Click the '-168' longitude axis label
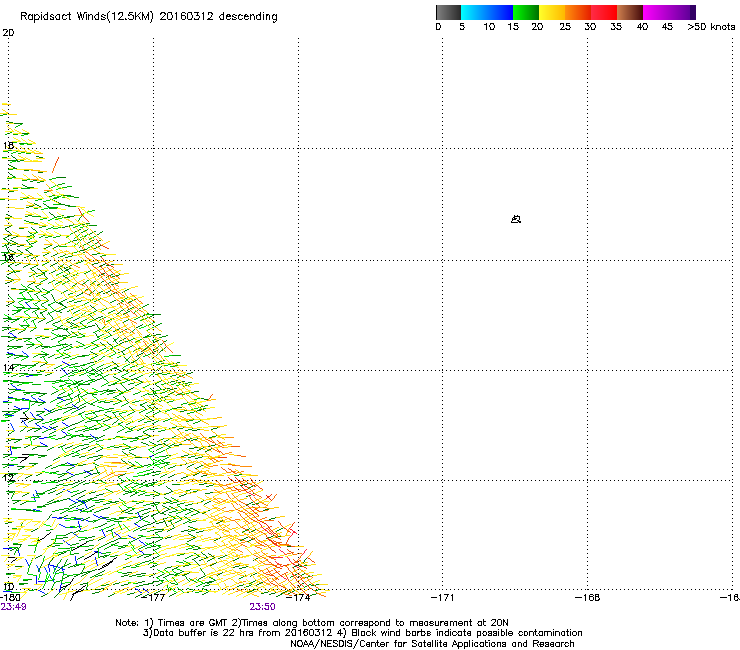 [x=588, y=598]
